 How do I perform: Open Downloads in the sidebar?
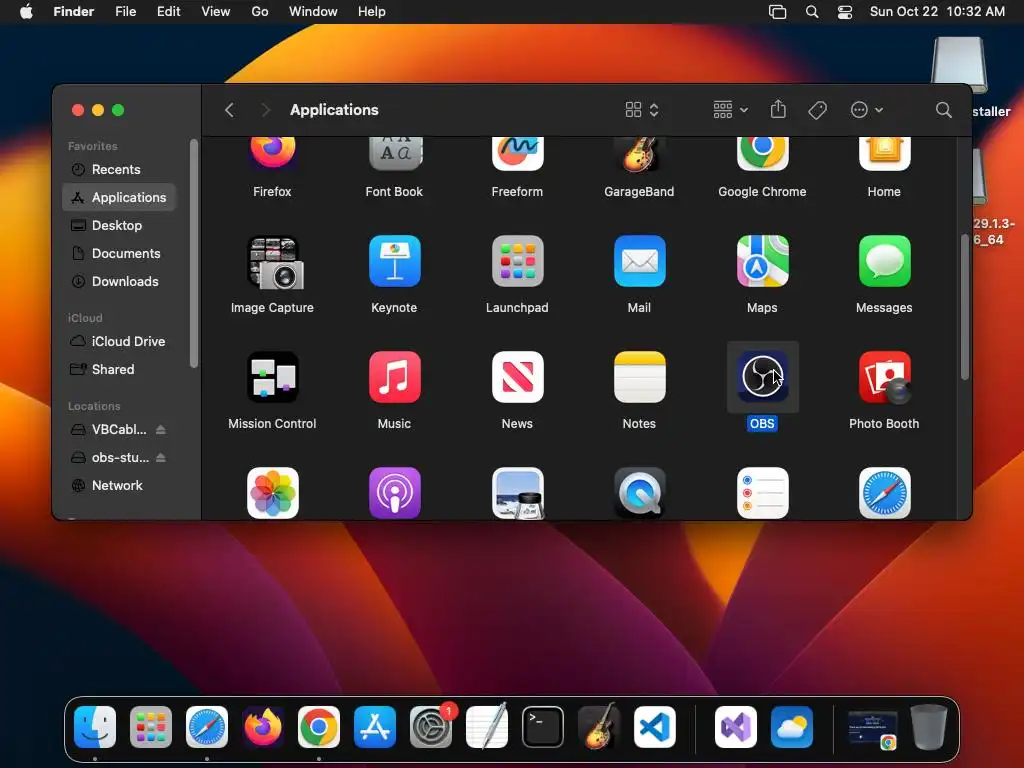[x=120, y=281]
